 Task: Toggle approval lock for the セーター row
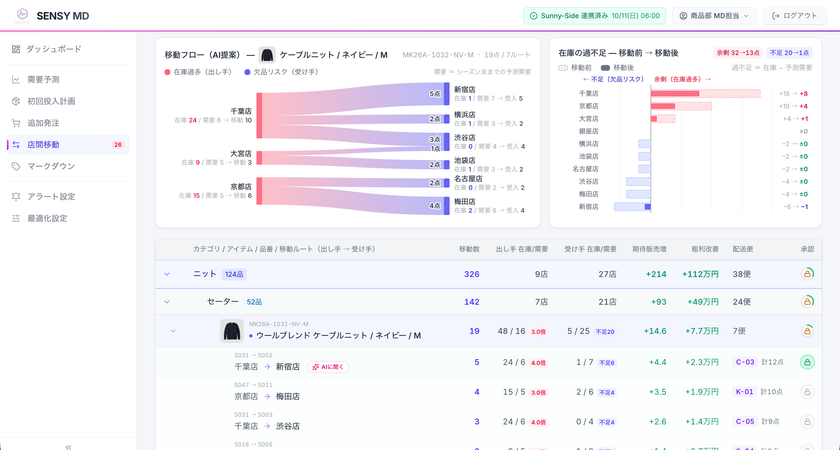coord(807,302)
